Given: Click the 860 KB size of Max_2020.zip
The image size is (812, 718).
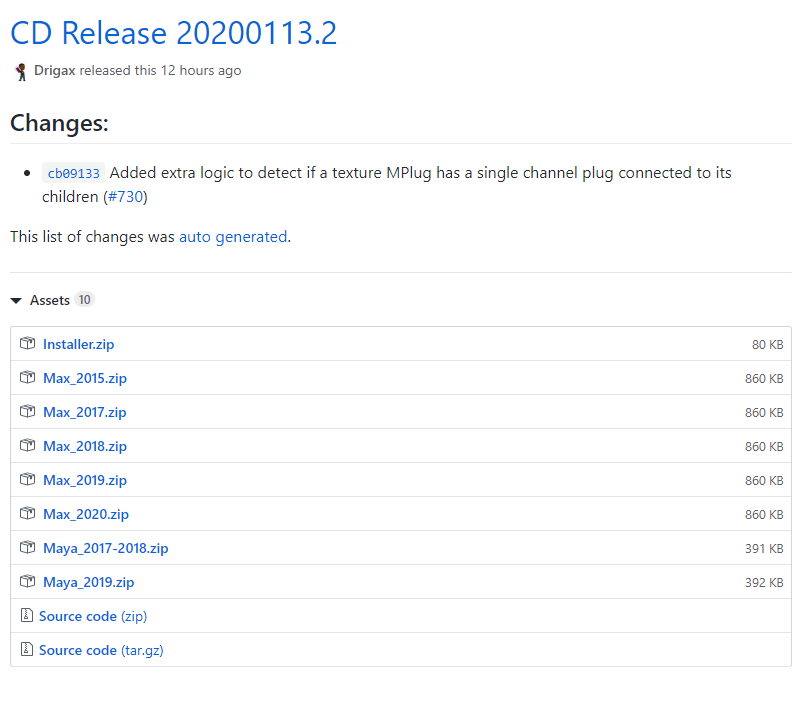Looking at the screenshot, I should pyautogui.click(x=764, y=515).
